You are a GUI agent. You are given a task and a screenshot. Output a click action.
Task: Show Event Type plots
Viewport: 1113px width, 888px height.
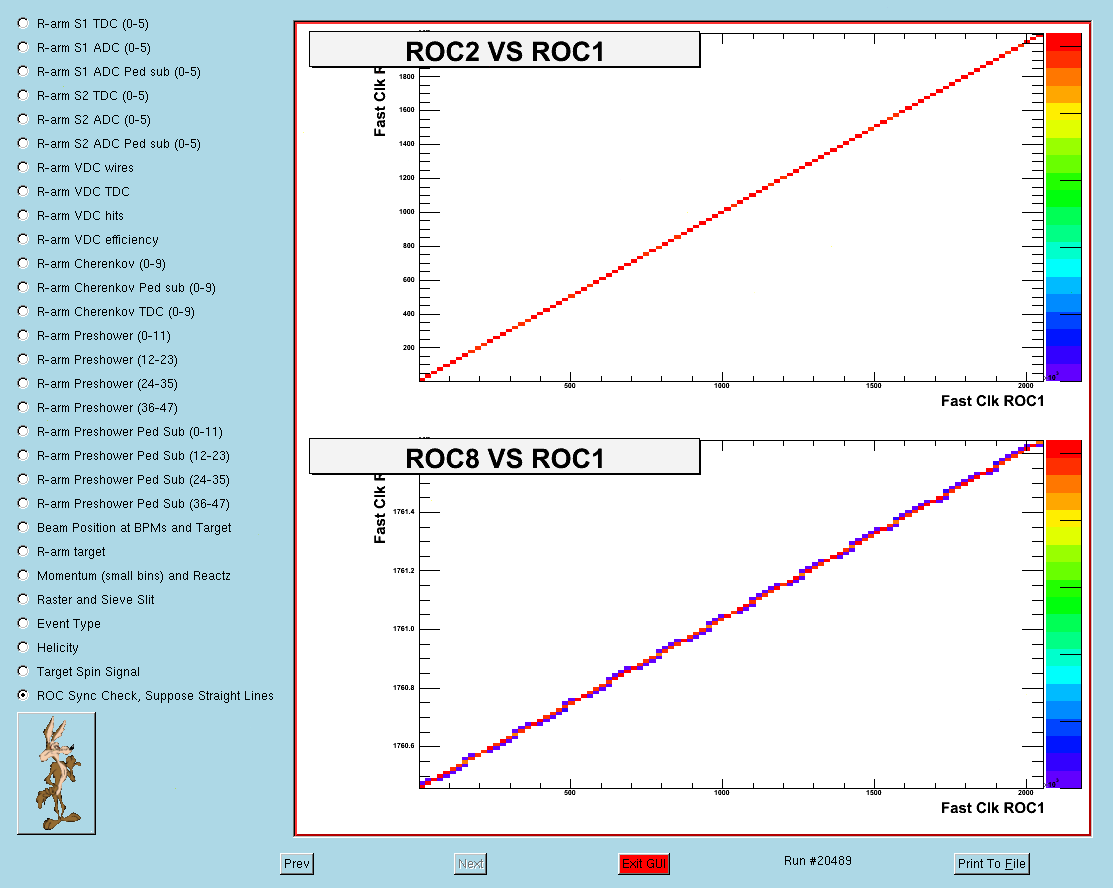pos(23,623)
